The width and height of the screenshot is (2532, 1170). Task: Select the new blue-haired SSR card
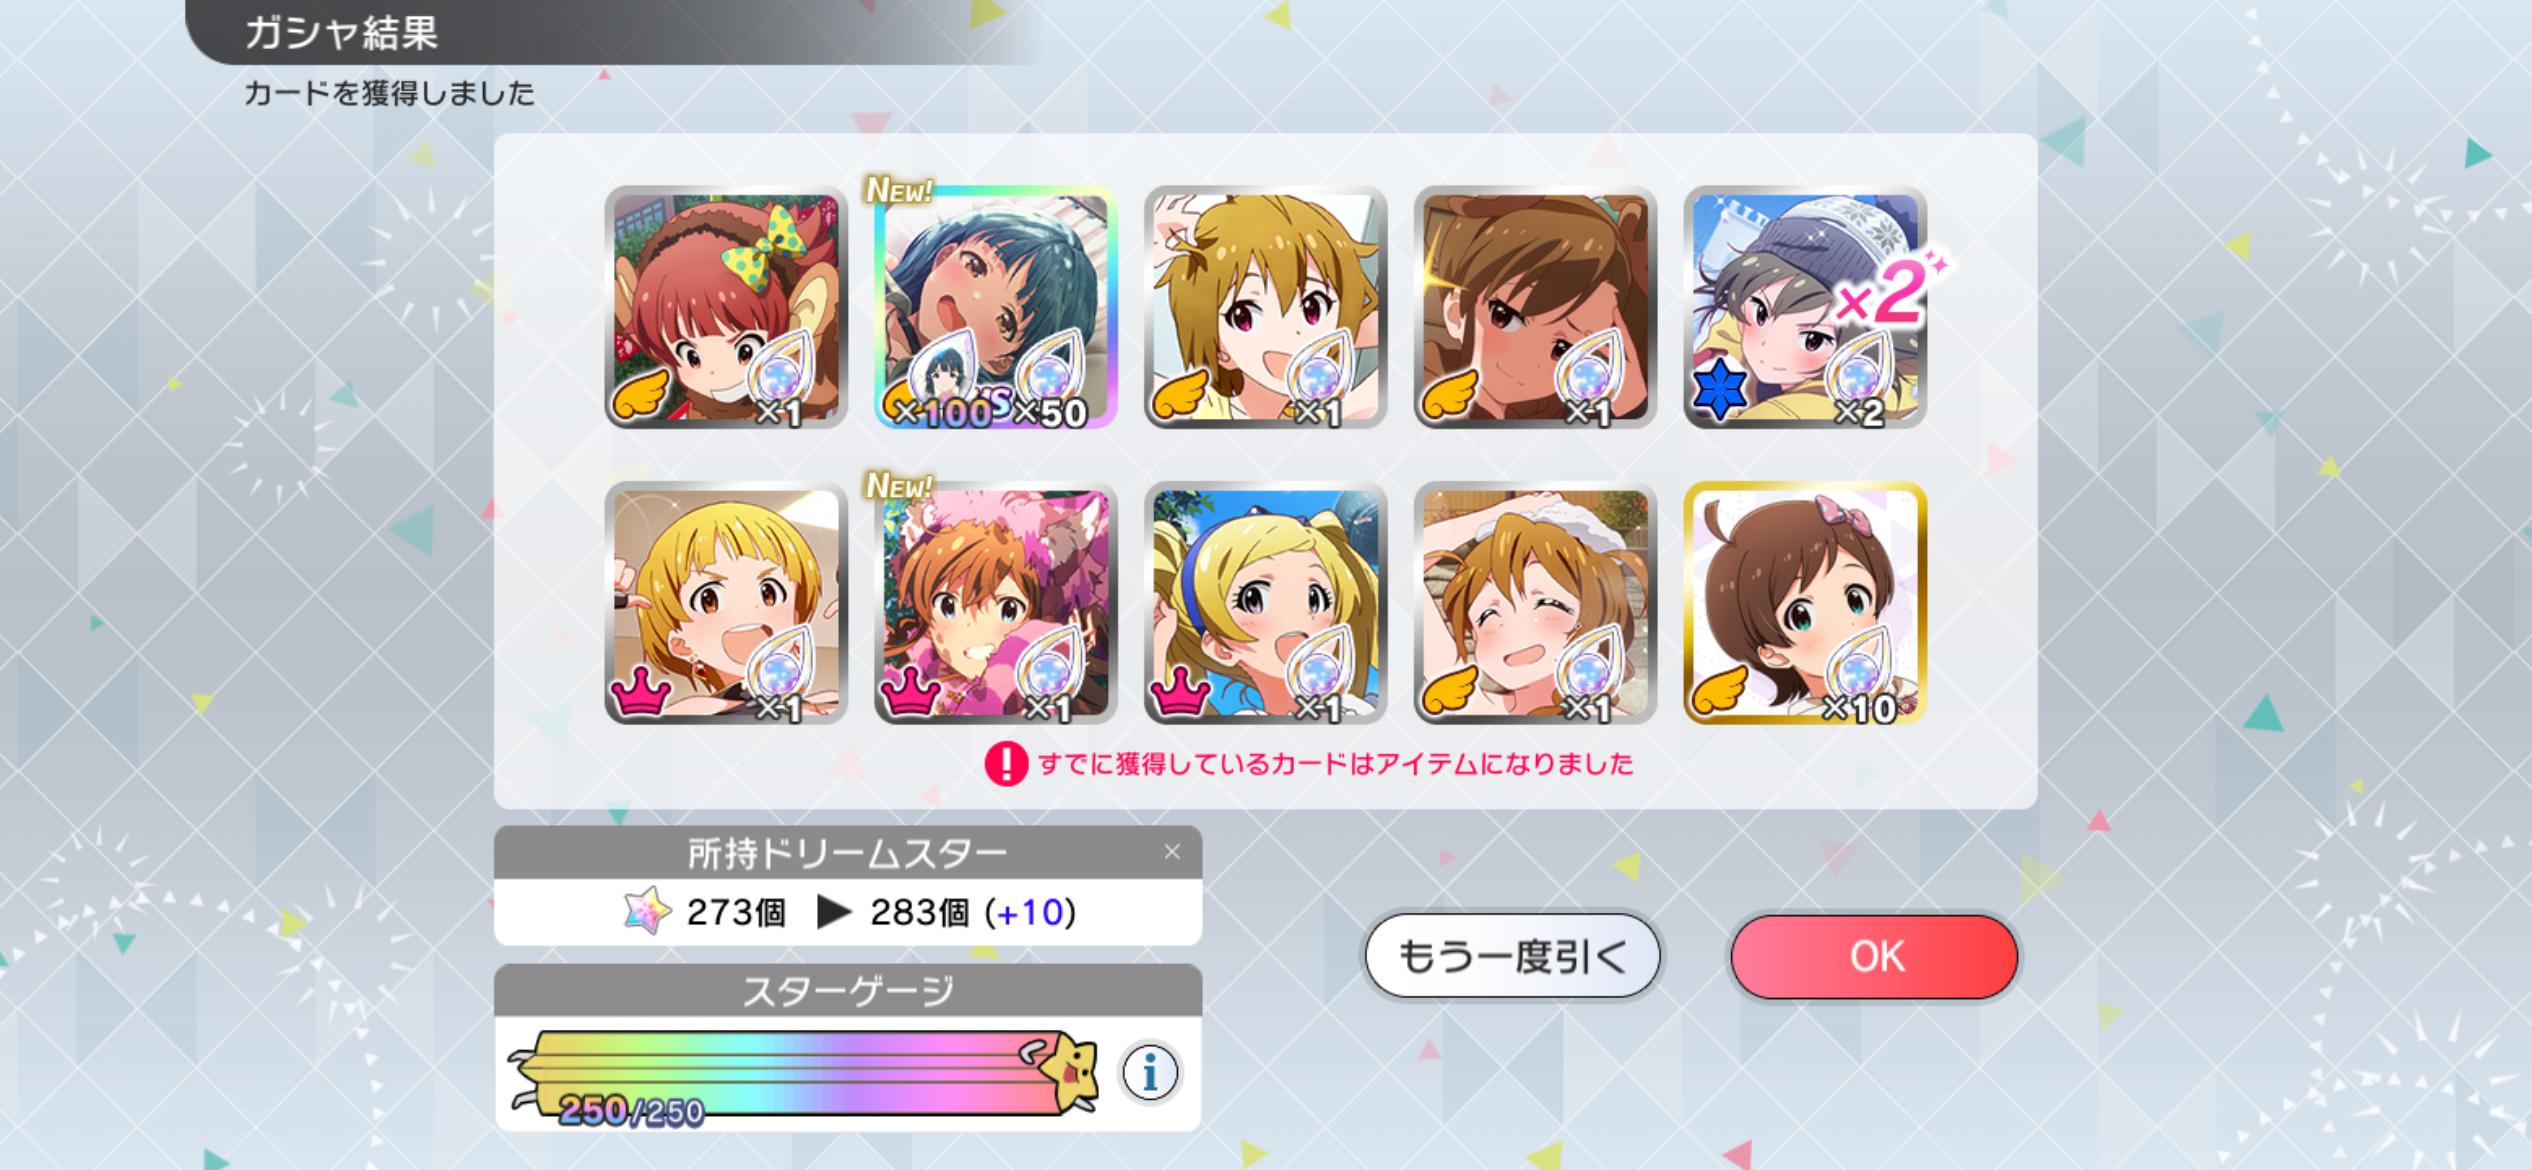[995, 307]
